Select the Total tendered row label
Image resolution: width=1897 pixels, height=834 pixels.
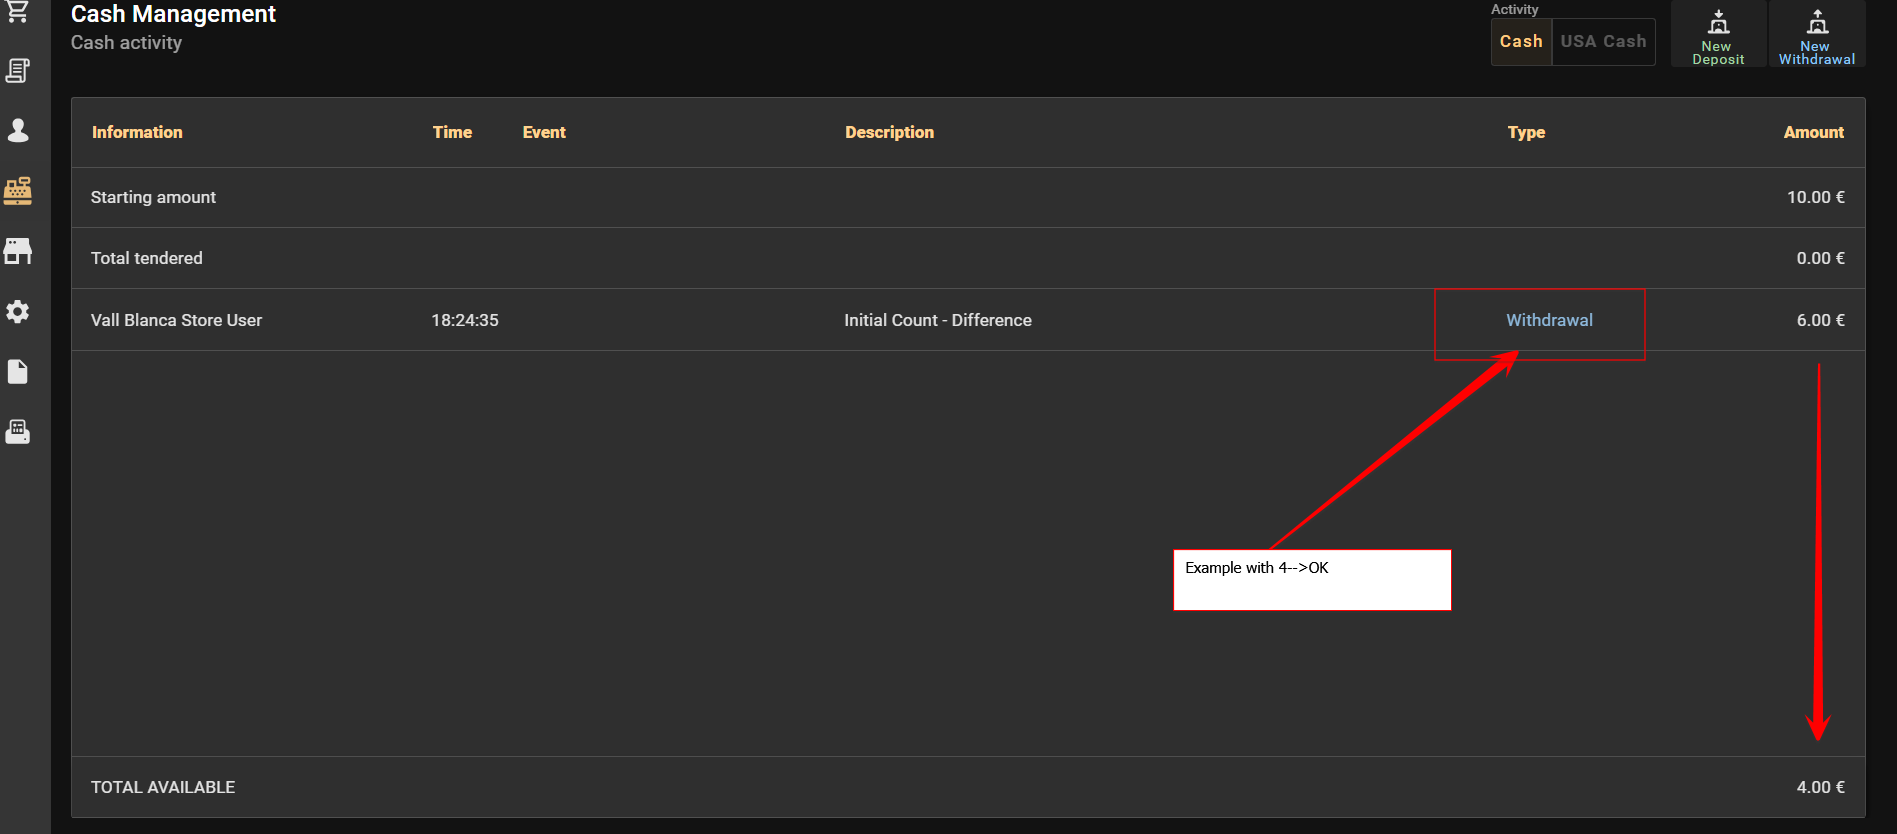(x=147, y=258)
